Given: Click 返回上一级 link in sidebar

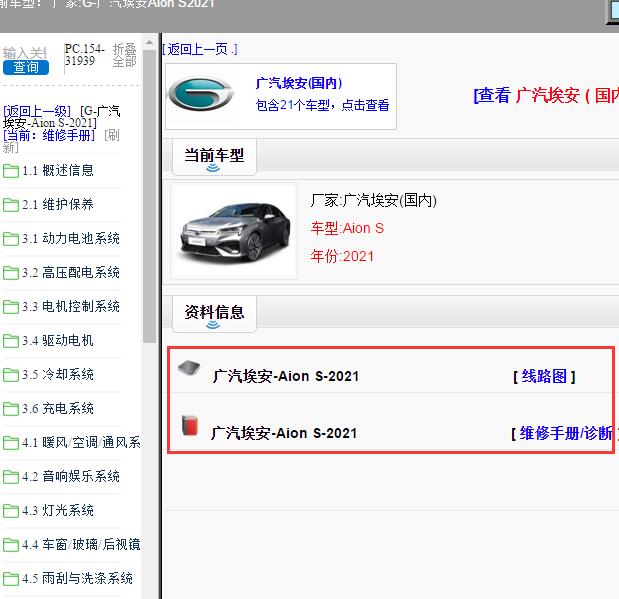Looking at the screenshot, I should 37,111.
